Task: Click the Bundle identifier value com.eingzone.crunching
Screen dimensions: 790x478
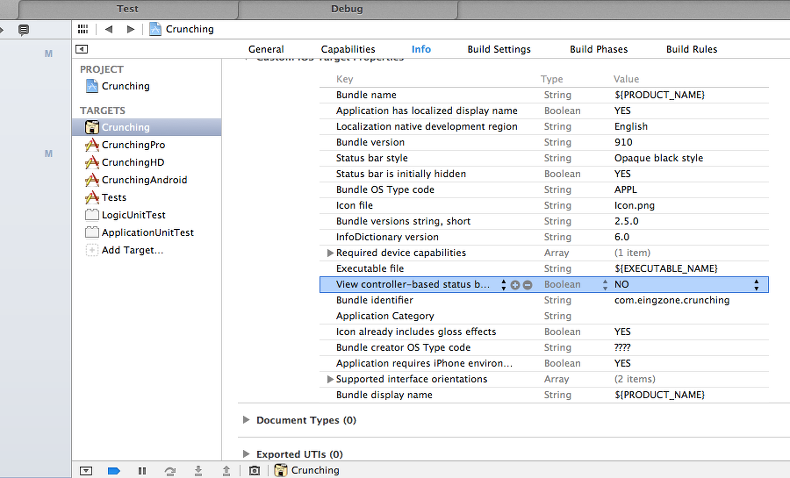Action: pos(672,300)
